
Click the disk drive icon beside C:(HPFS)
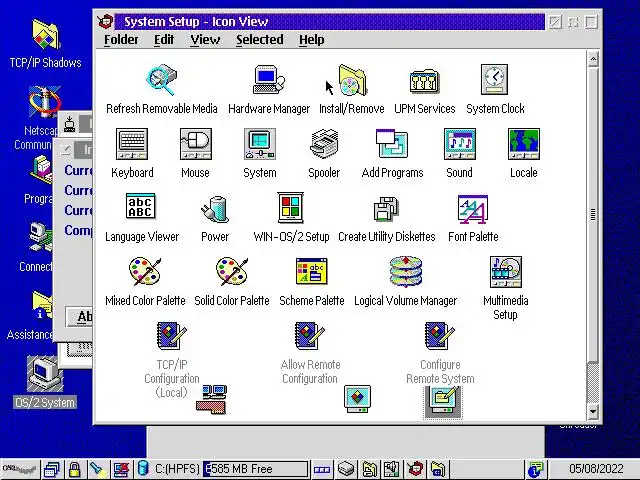(143, 468)
